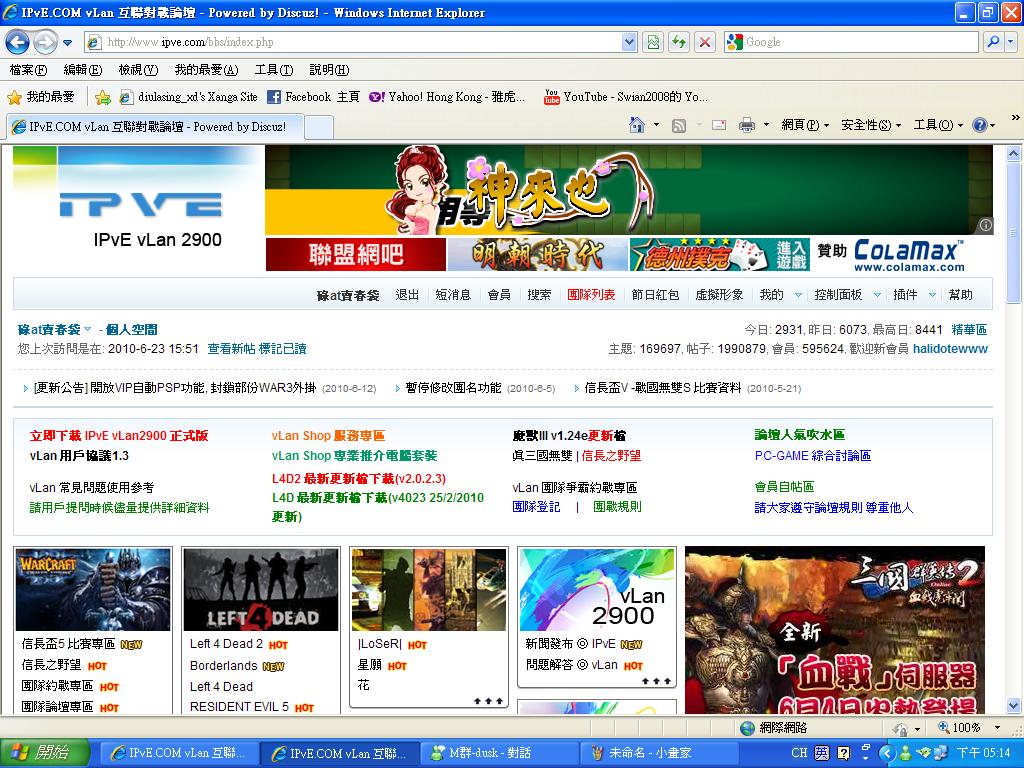
Task: Click the Add to Favorites Bar icon
Action: (x=102, y=97)
